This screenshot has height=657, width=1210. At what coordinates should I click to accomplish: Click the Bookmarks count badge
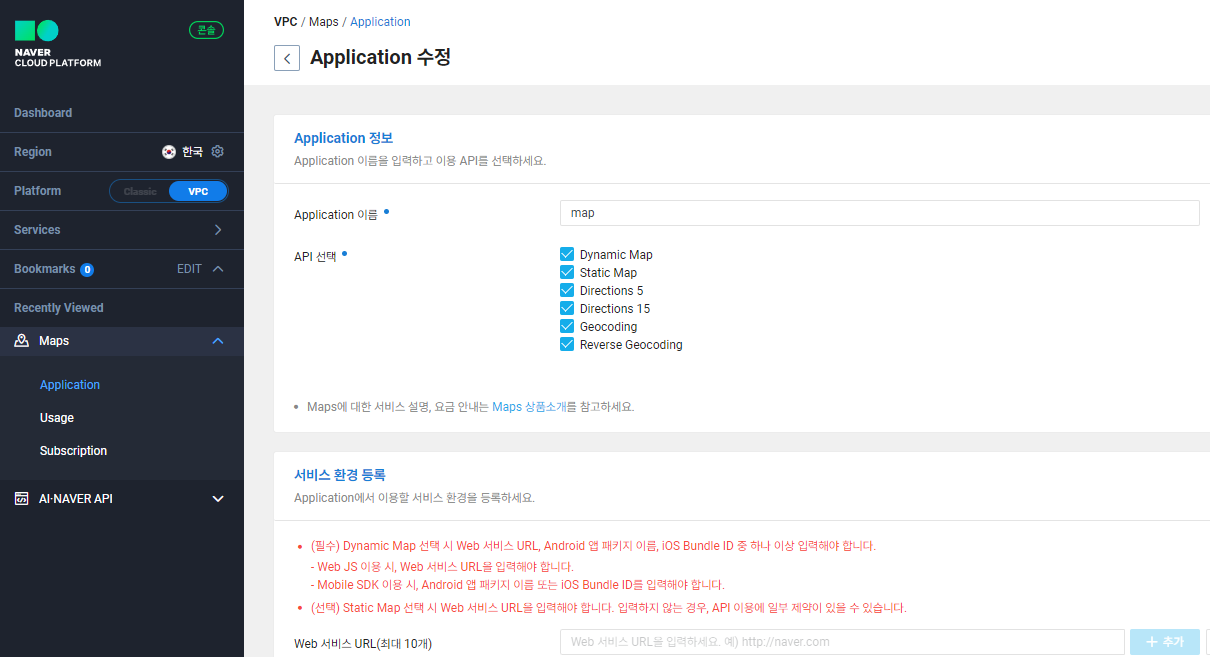[87, 270]
